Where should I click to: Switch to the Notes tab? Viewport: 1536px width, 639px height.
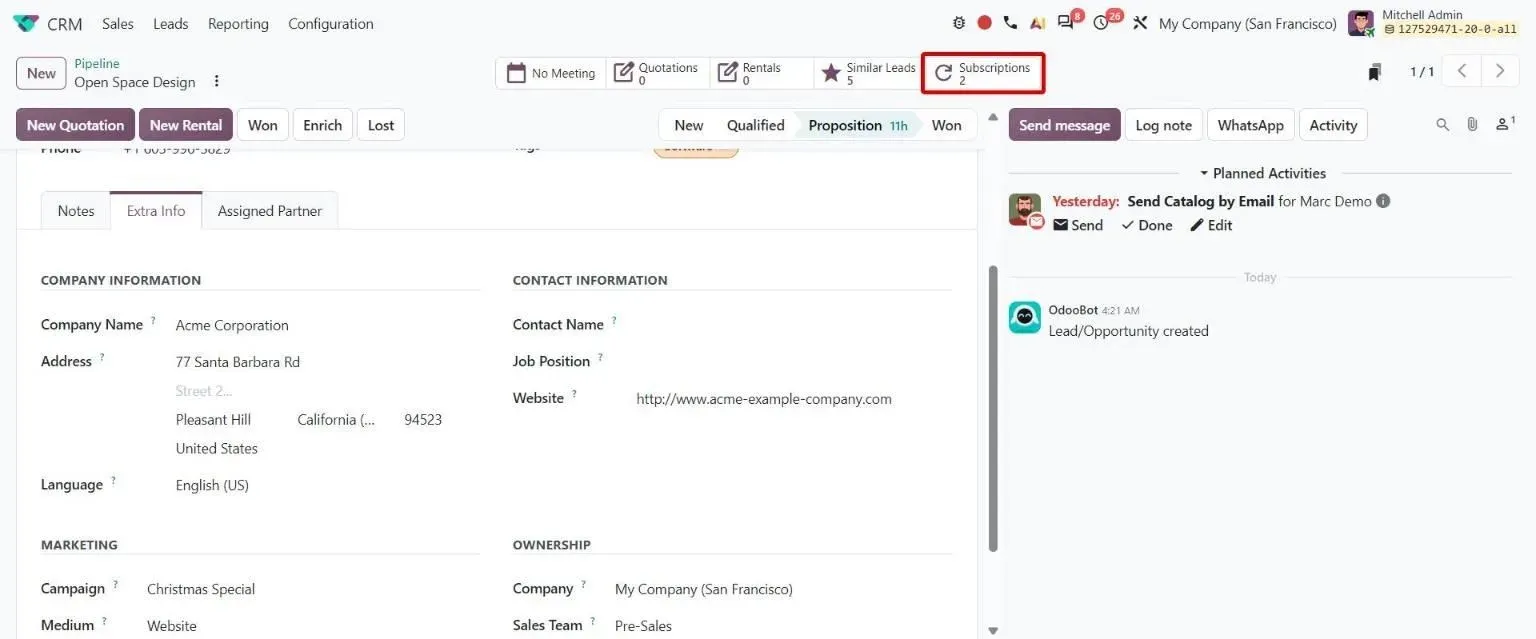[76, 211]
